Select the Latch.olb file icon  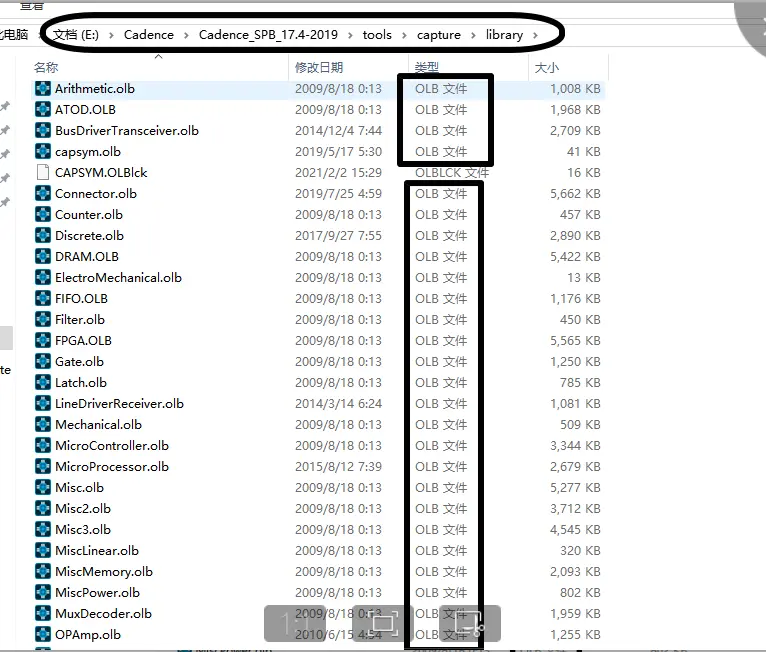(x=43, y=383)
